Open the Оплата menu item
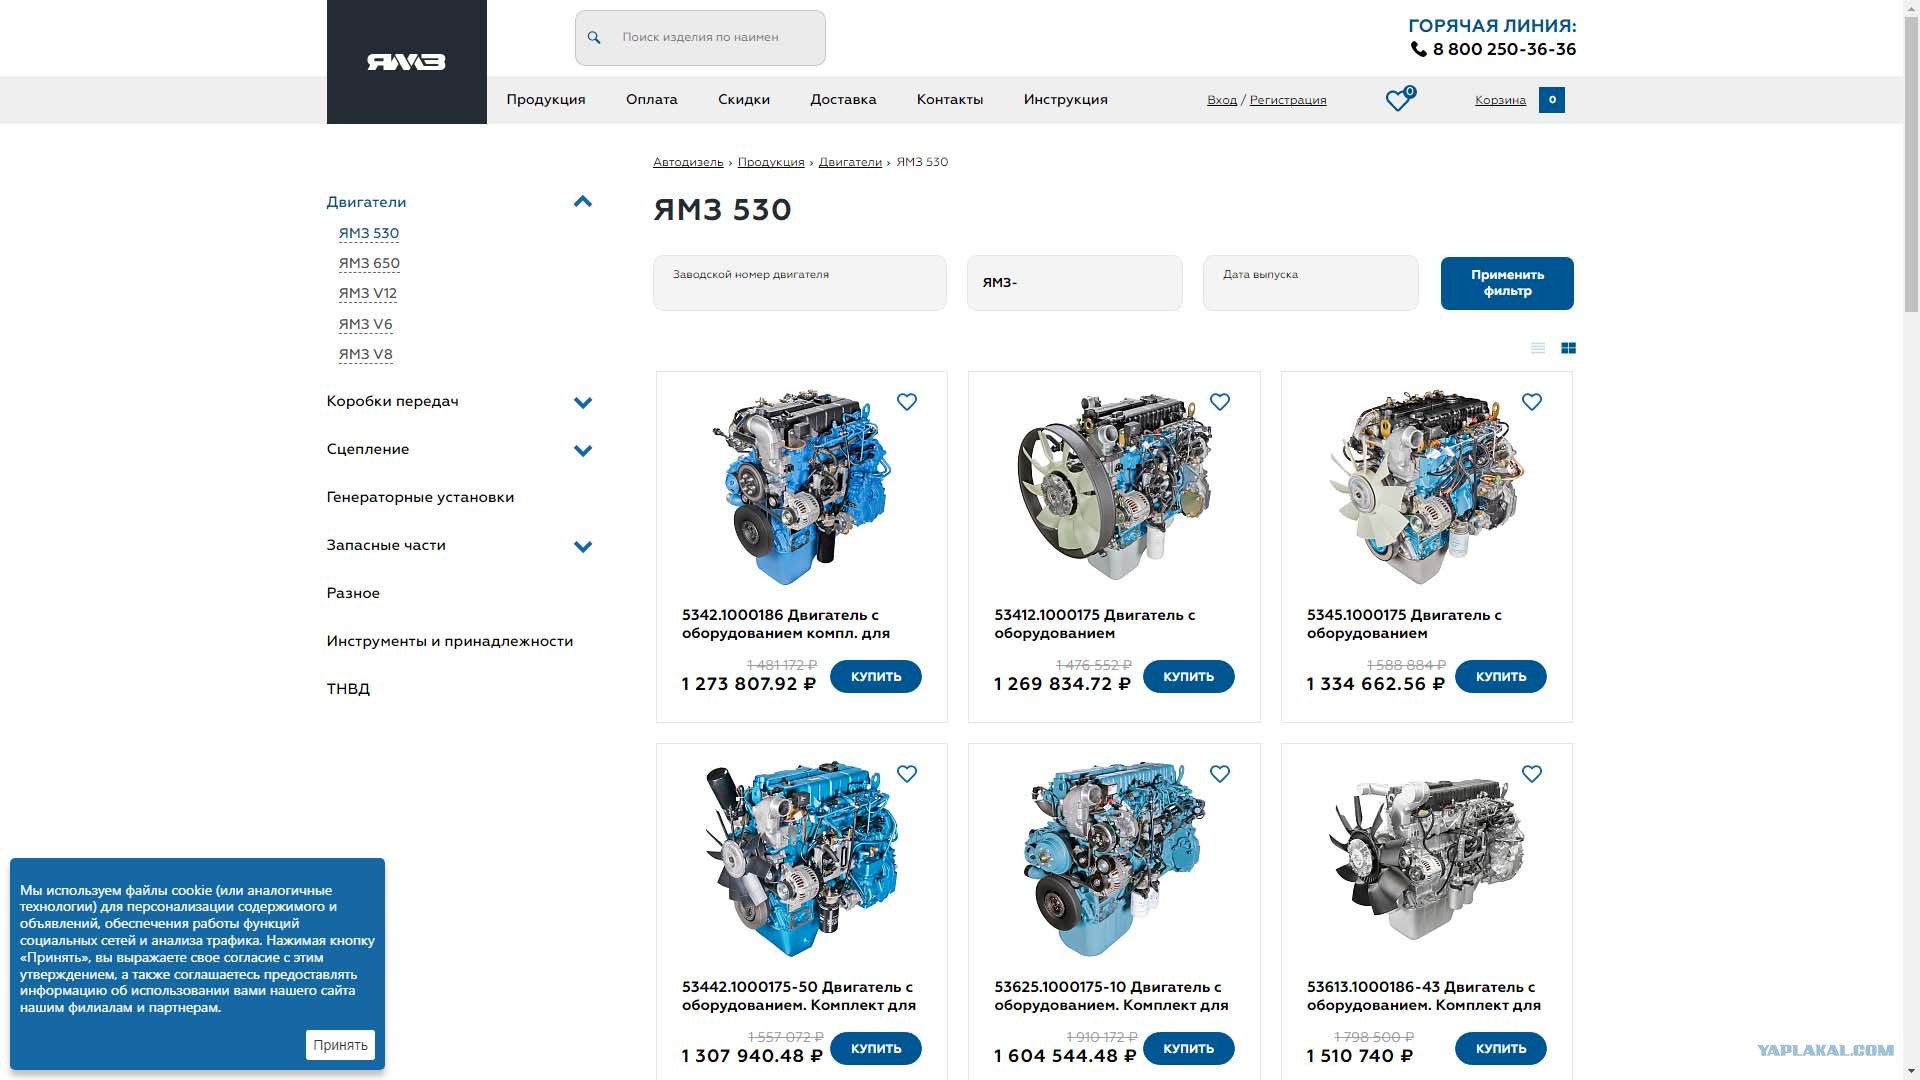 [x=652, y=100]
